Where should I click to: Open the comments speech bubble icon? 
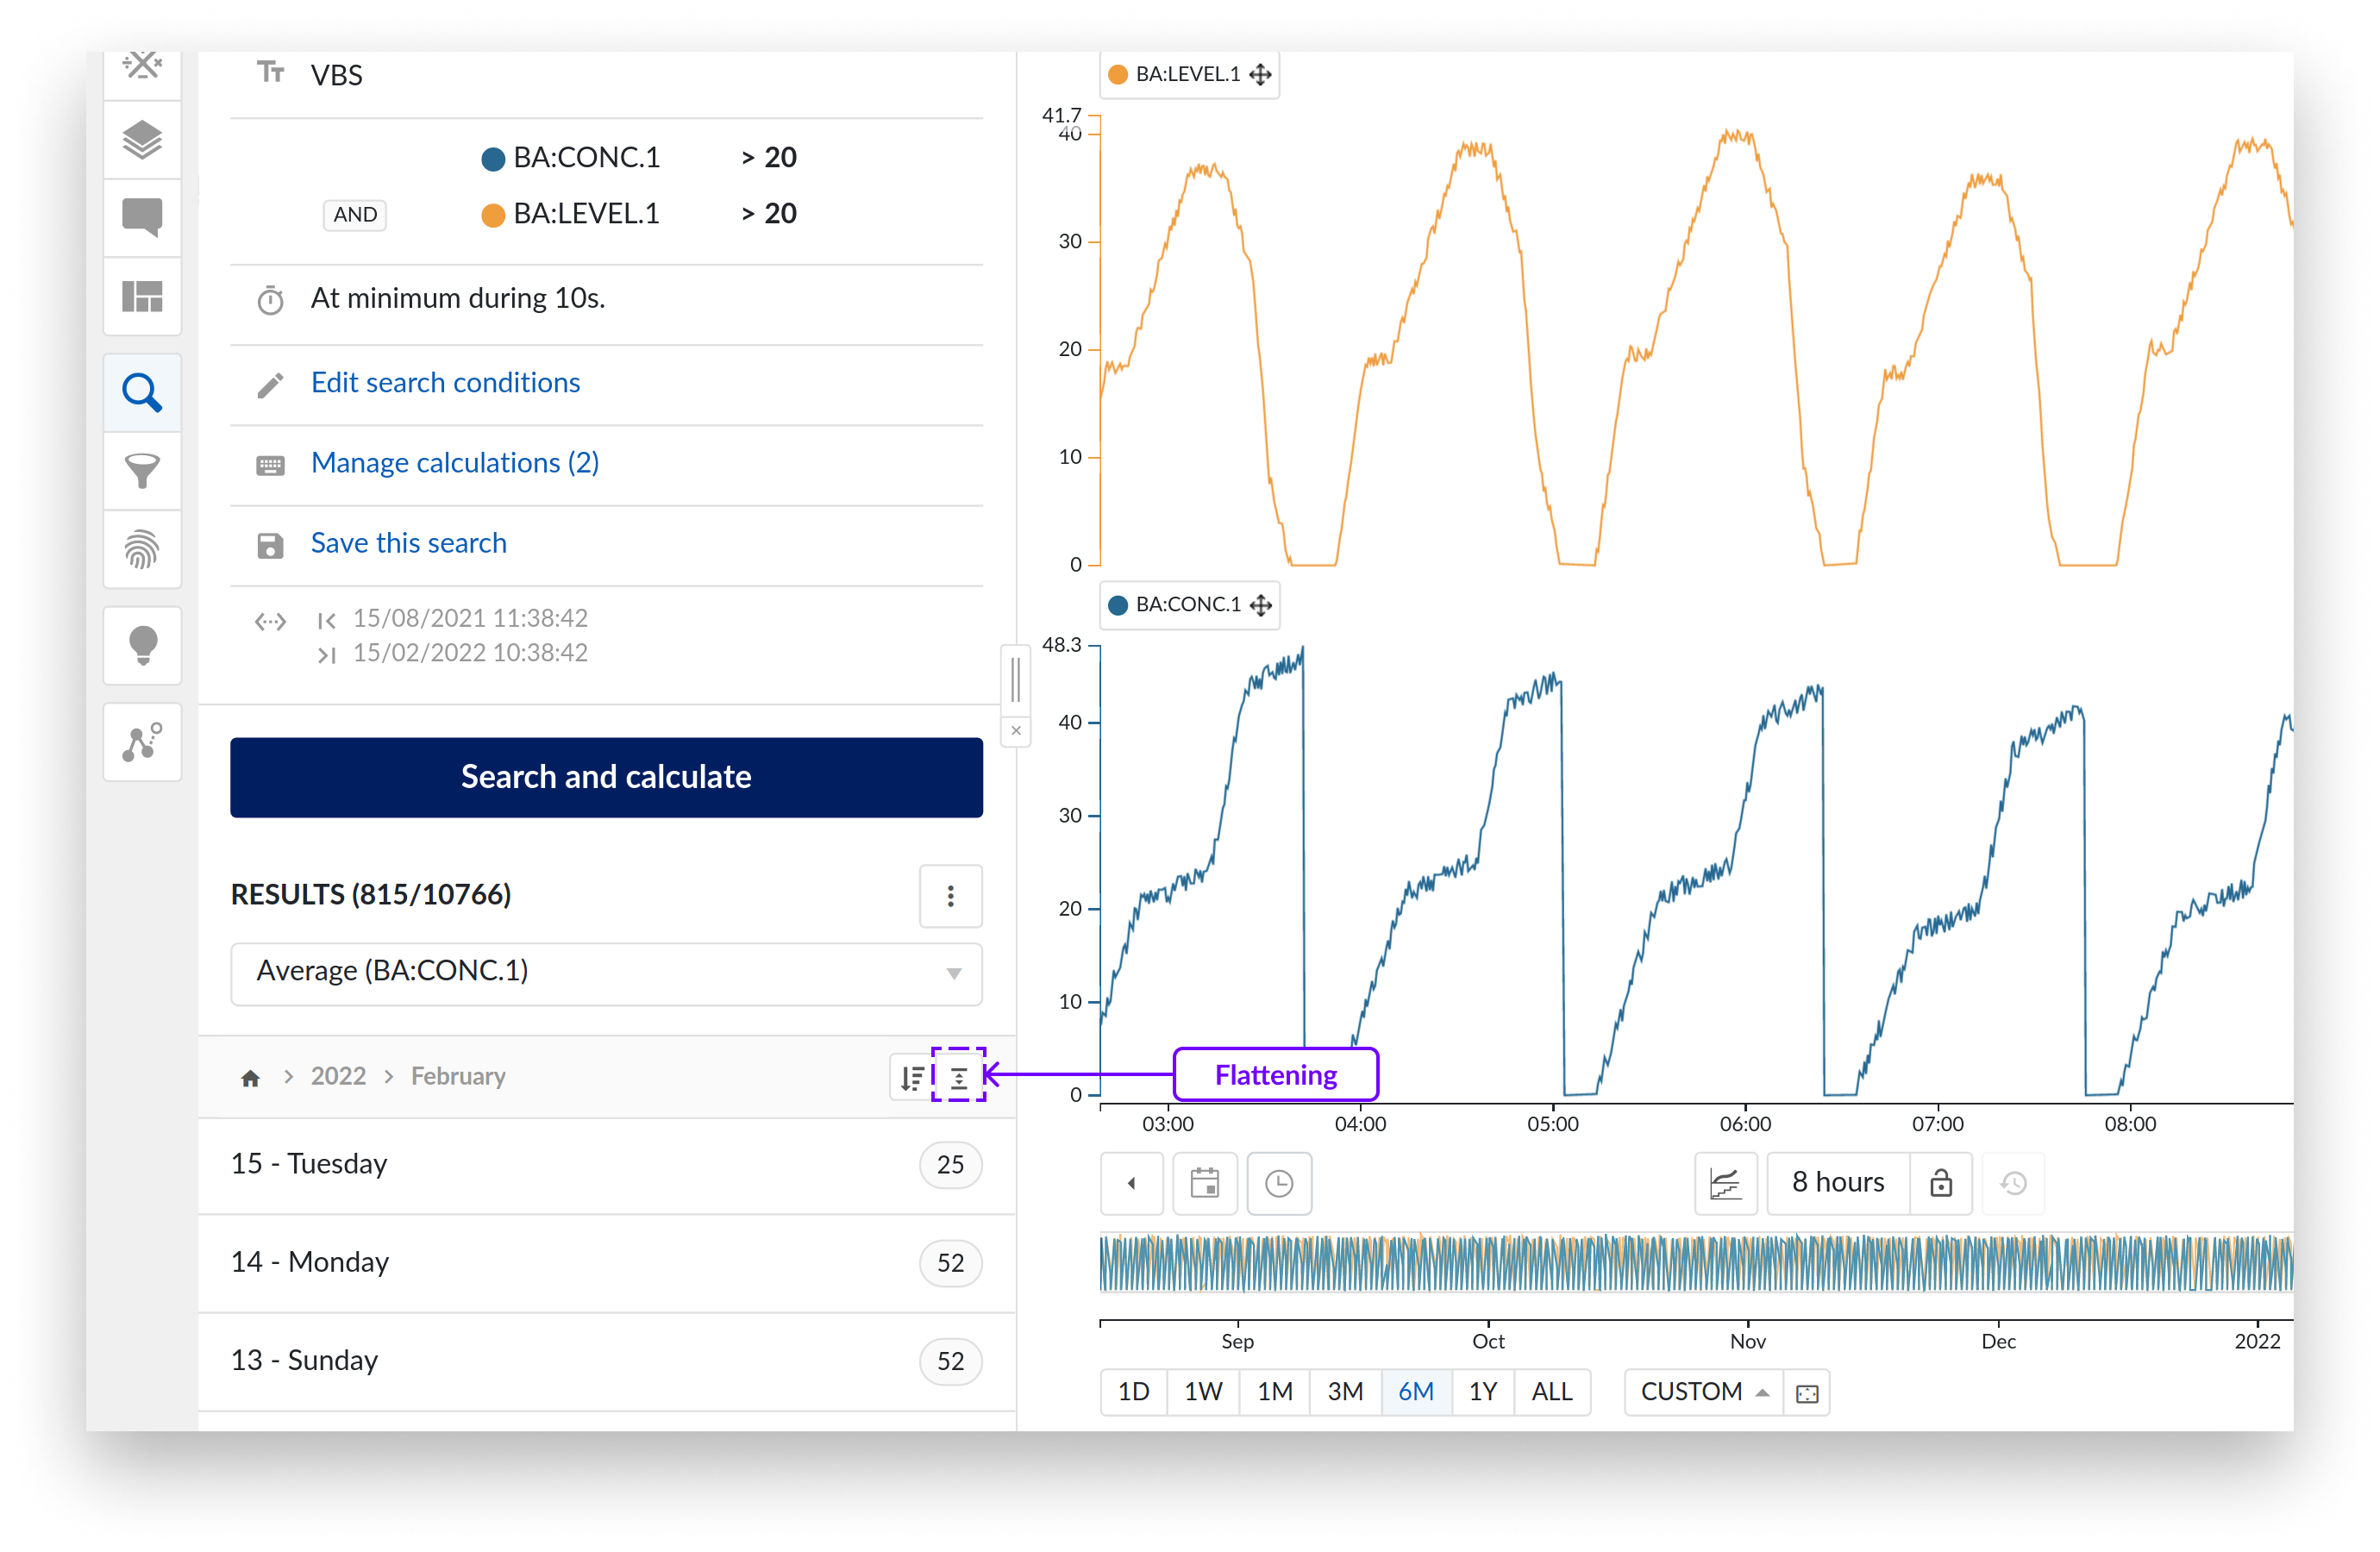(142, 217)
